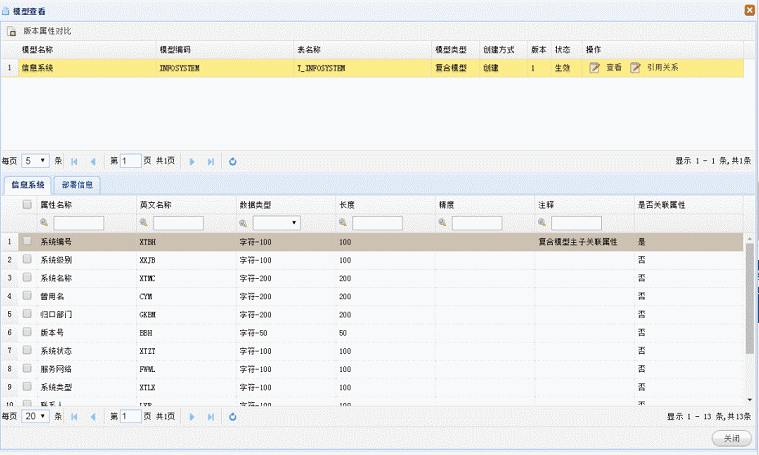
Task: Refresh the upper model list grid
Action: click(233, 160)
